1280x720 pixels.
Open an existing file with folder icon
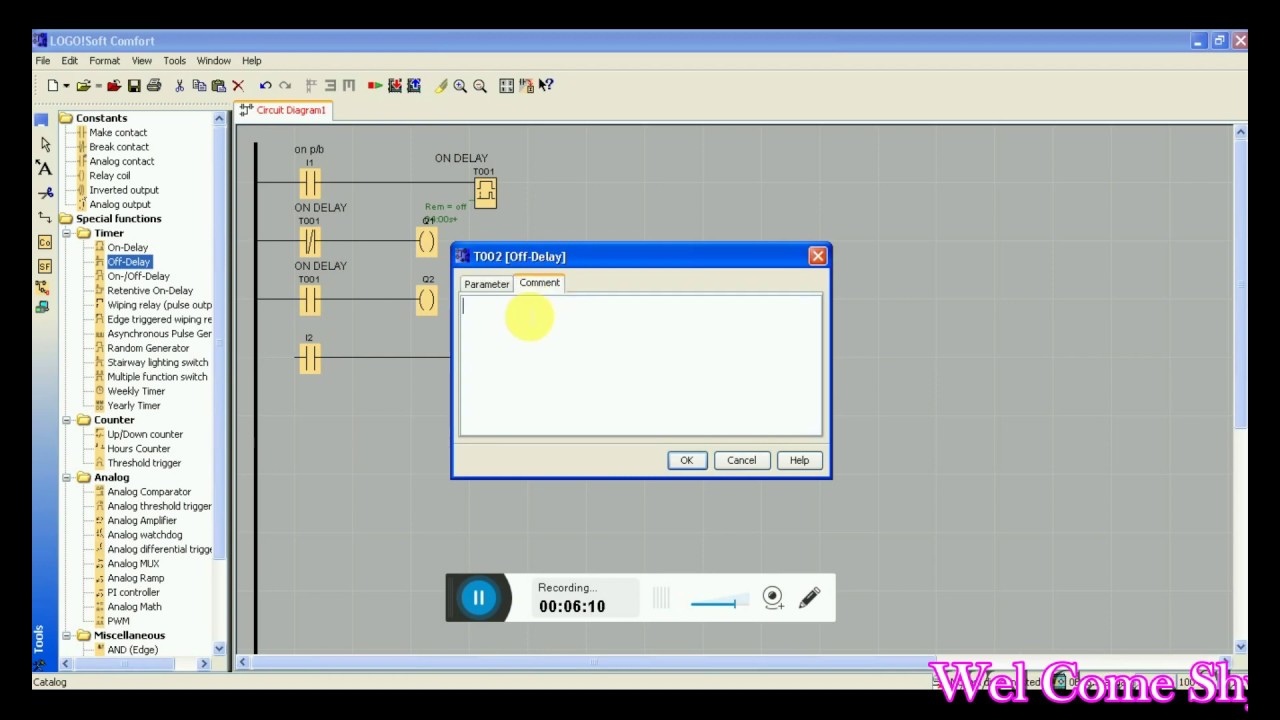[x=83, y=86]
